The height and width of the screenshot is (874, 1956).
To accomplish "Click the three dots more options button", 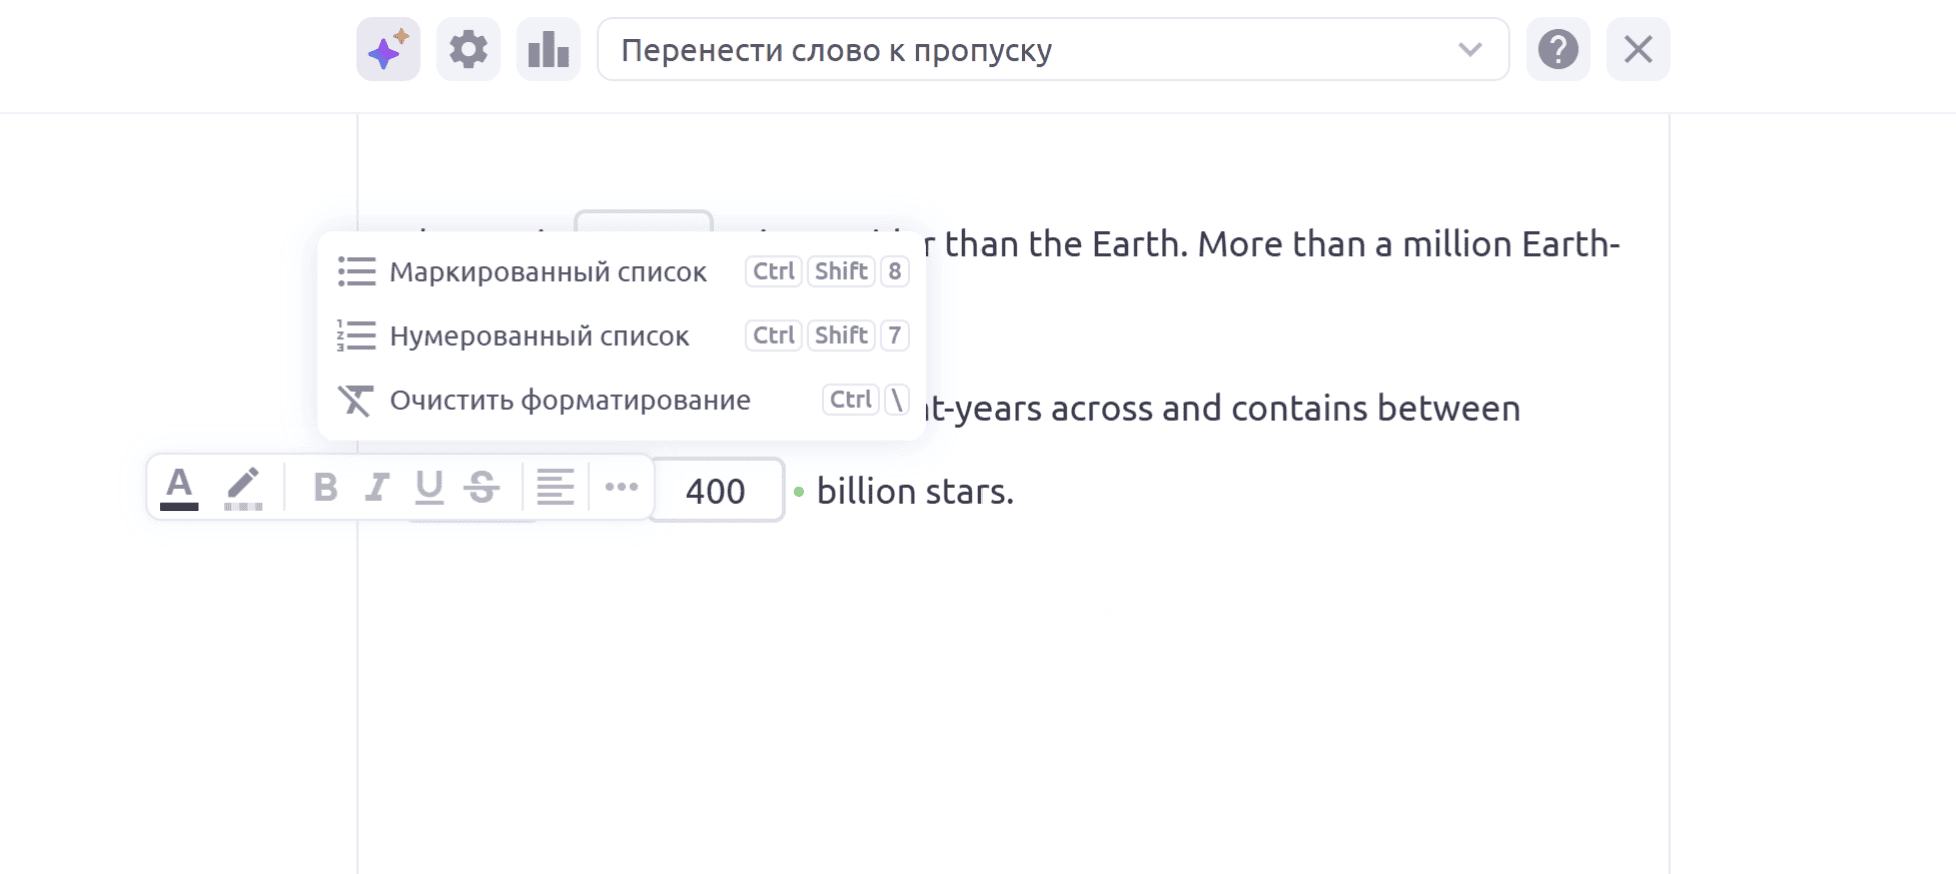I will [621, 488].
